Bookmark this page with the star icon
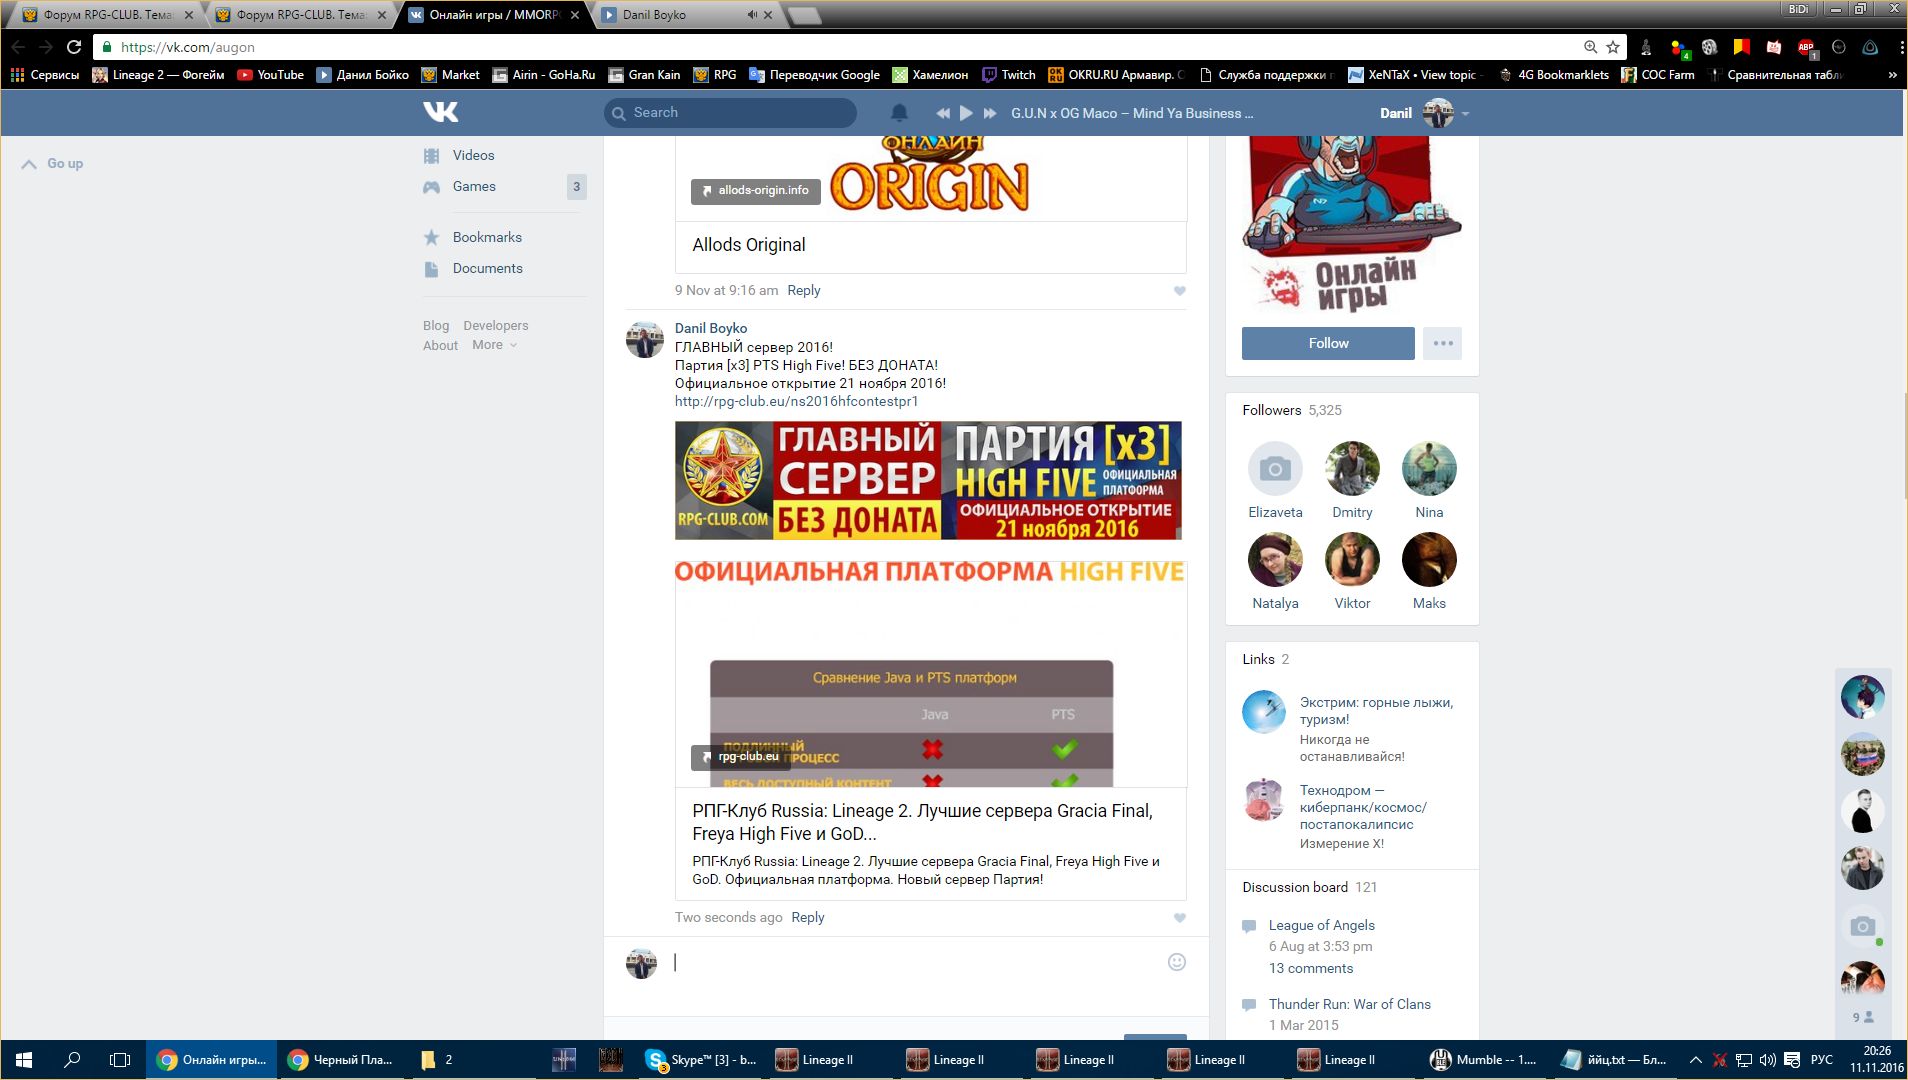The image size is (1908, 1080). 1613,47
